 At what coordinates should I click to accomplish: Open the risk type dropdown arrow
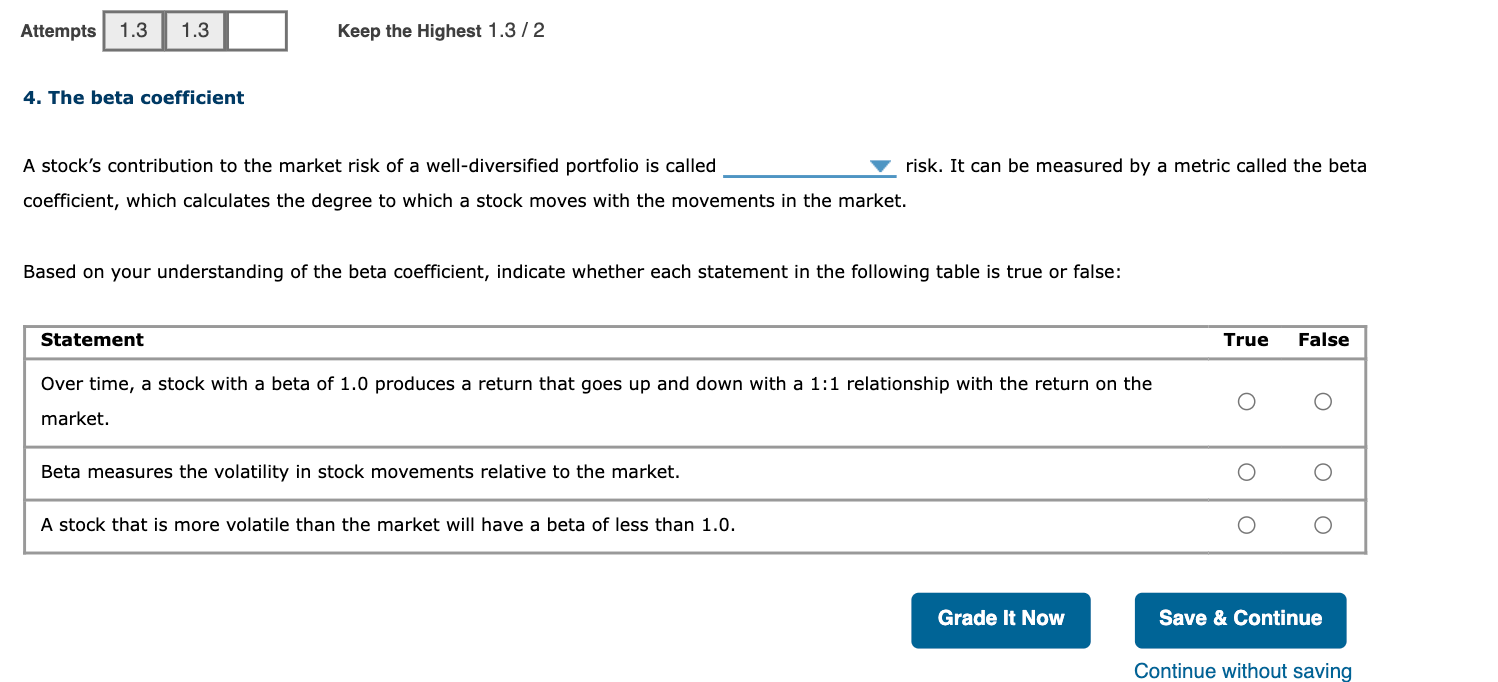click(879, 166)
